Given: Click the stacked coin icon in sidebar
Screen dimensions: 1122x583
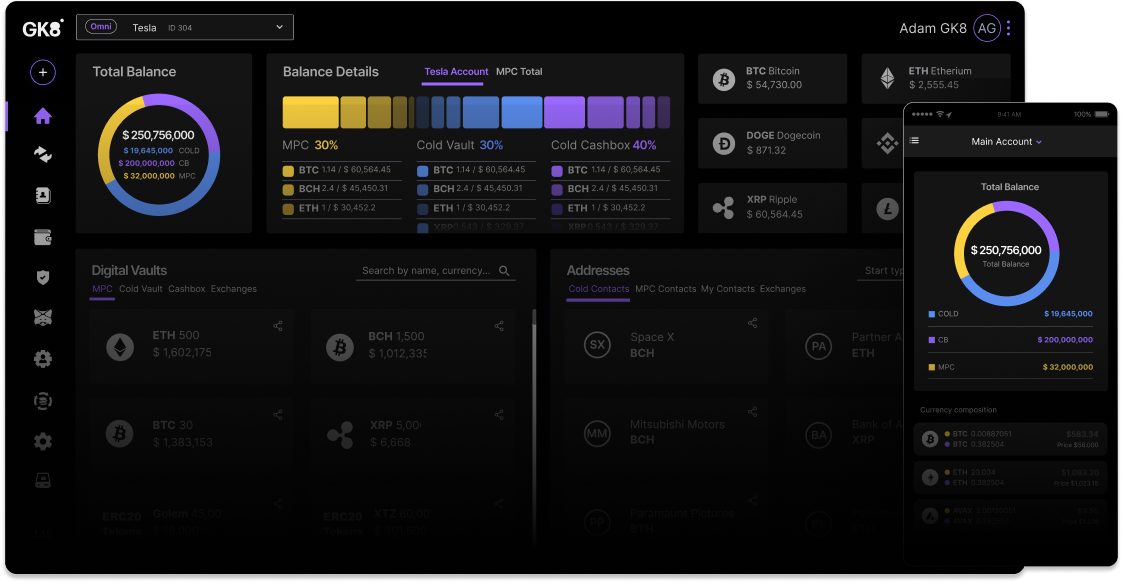Looking at the screenshot, I should point(43,401).
